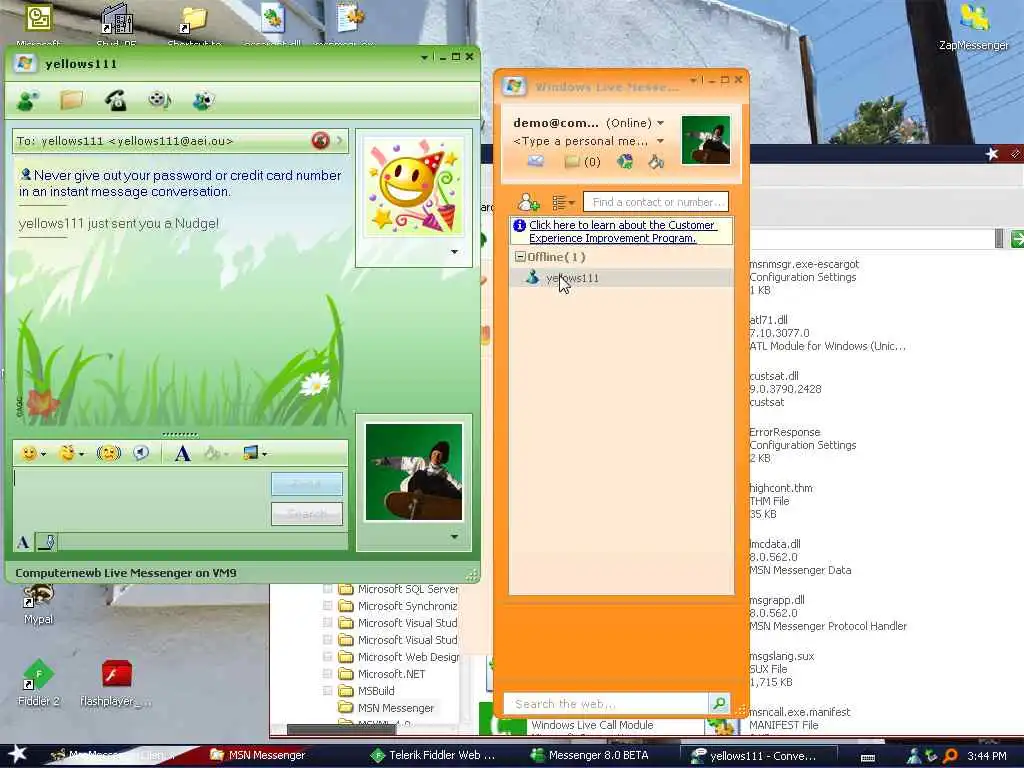Open conversation window menu arrow
This screenshot has width=1024, height=768.
coord(424,57)
